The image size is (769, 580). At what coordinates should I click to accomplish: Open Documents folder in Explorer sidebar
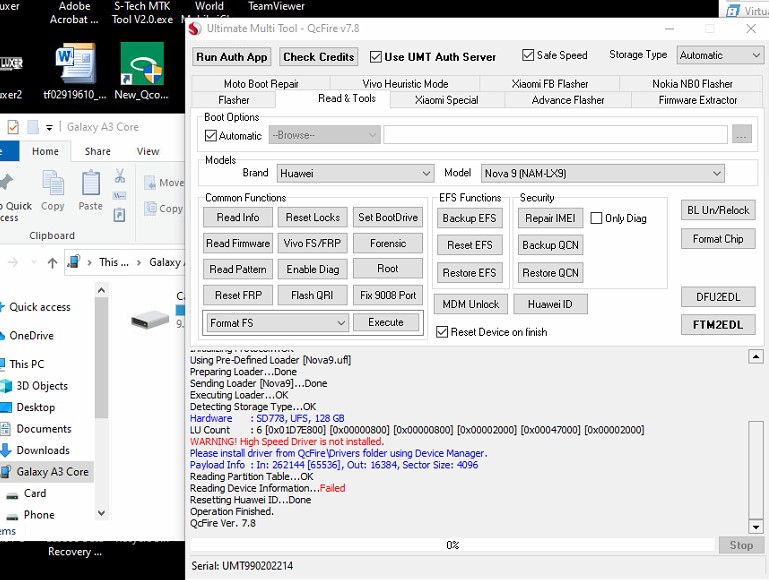pos(44,429)
